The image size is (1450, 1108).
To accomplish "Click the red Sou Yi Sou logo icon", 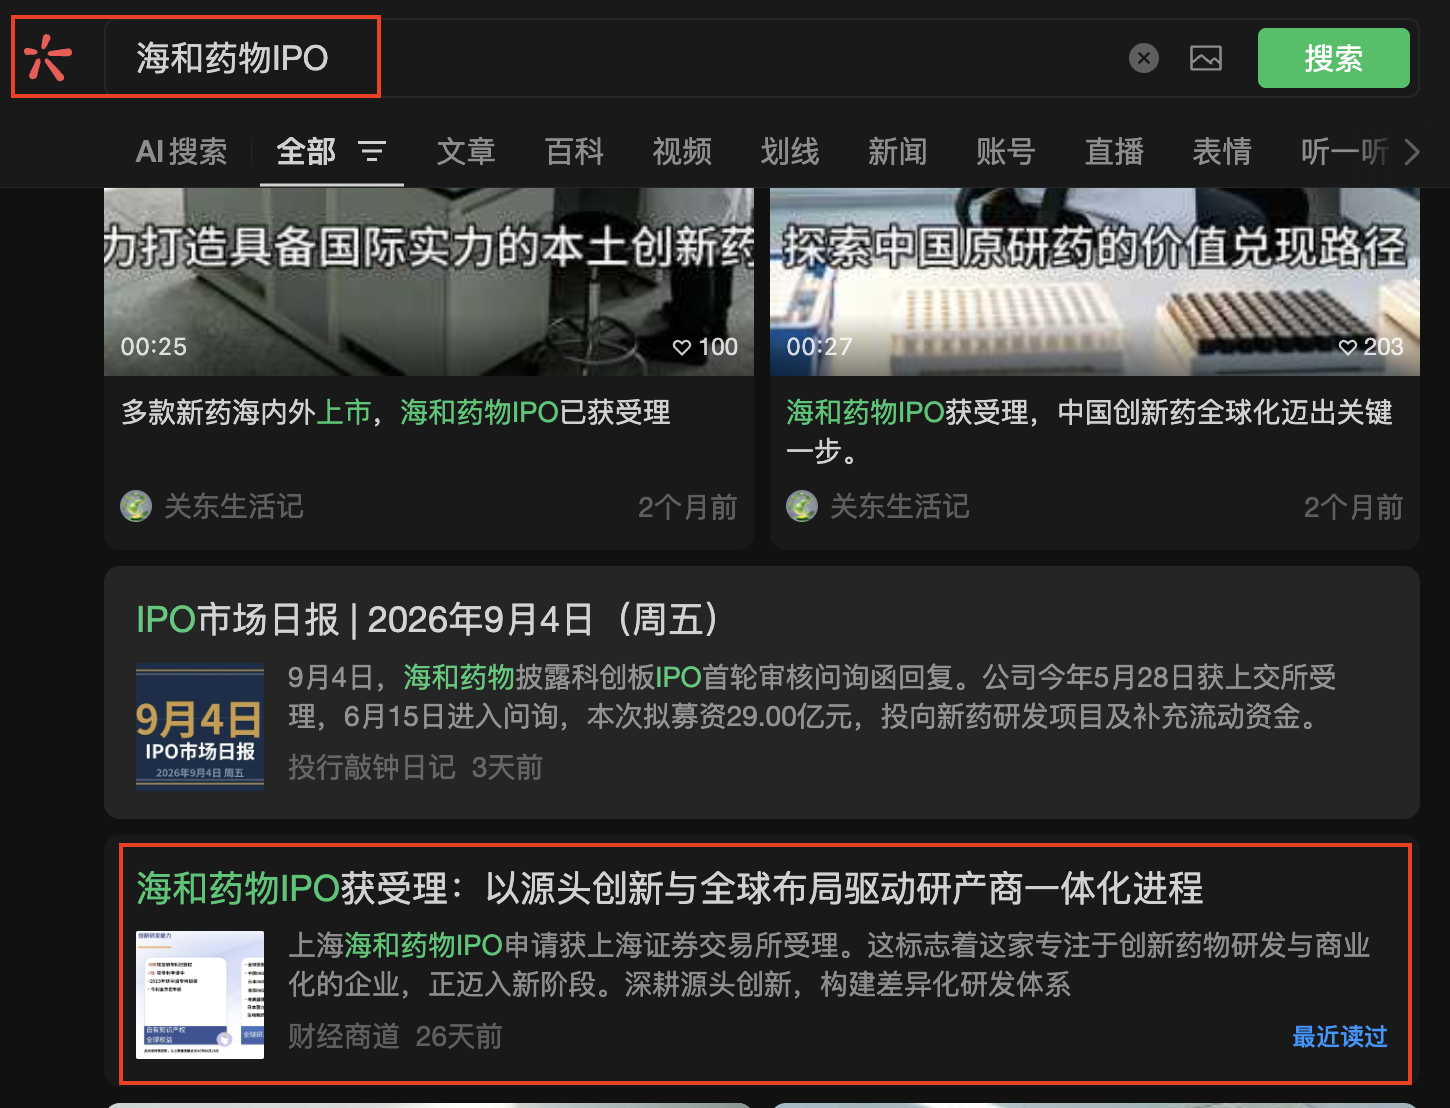I will coord(47,57).
